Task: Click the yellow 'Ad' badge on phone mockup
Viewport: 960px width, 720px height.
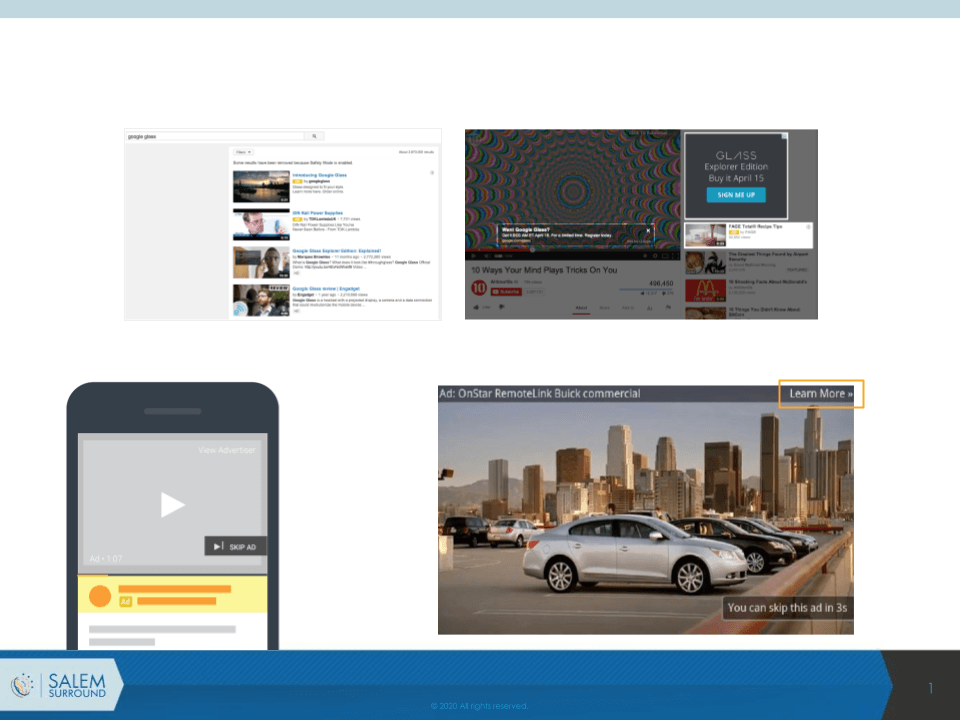Action: [126, 602]
